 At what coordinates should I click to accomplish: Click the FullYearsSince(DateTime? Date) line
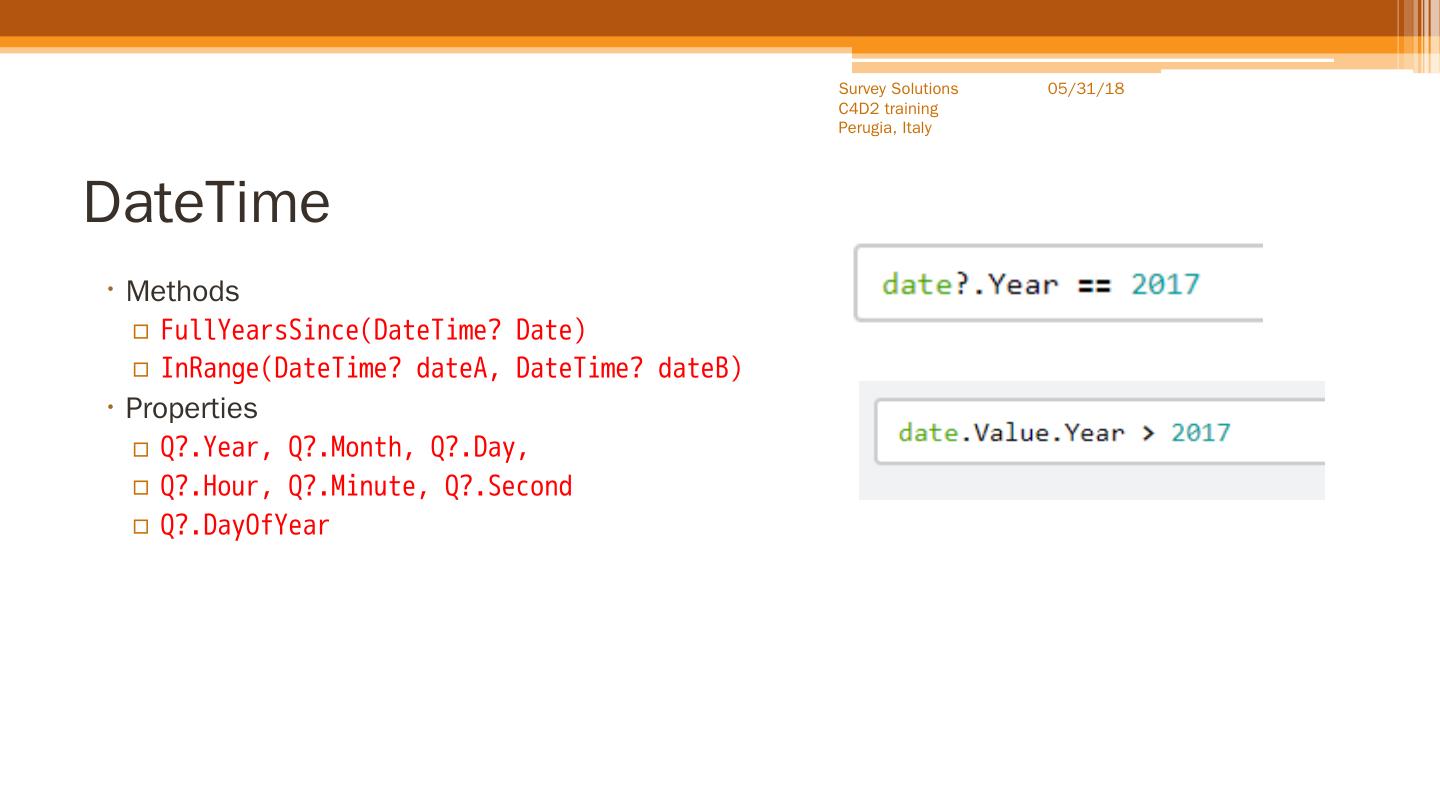click(x=373, y=330)
